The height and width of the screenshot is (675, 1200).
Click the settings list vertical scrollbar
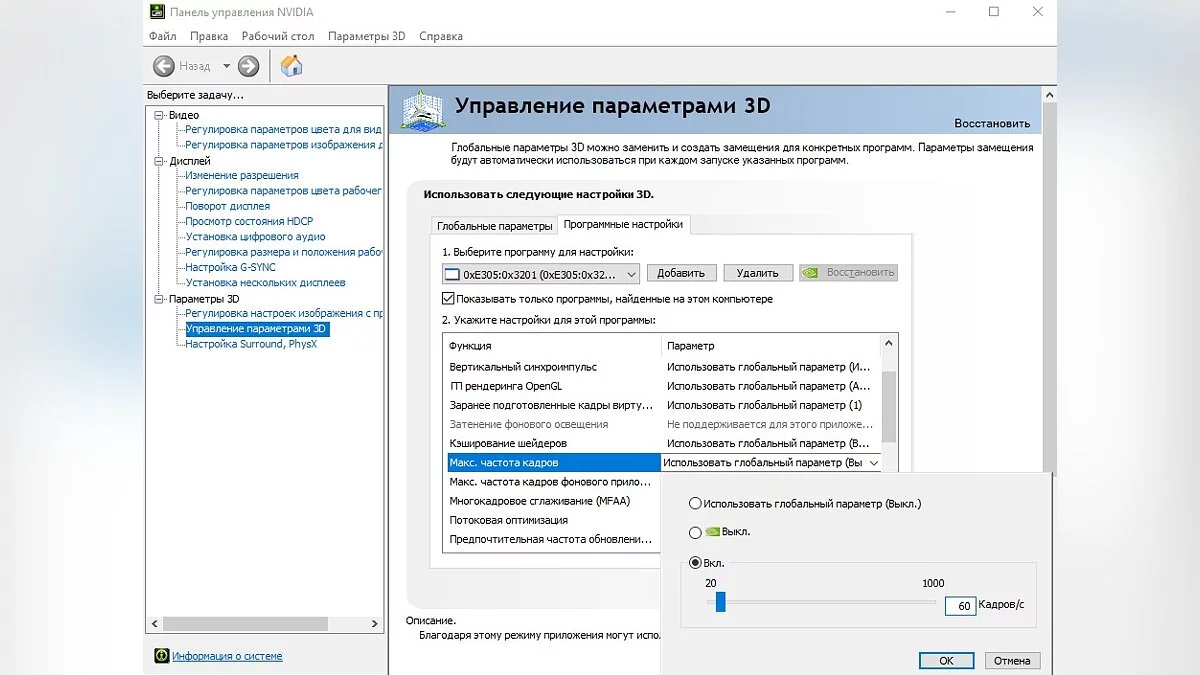tap(890, 407)
